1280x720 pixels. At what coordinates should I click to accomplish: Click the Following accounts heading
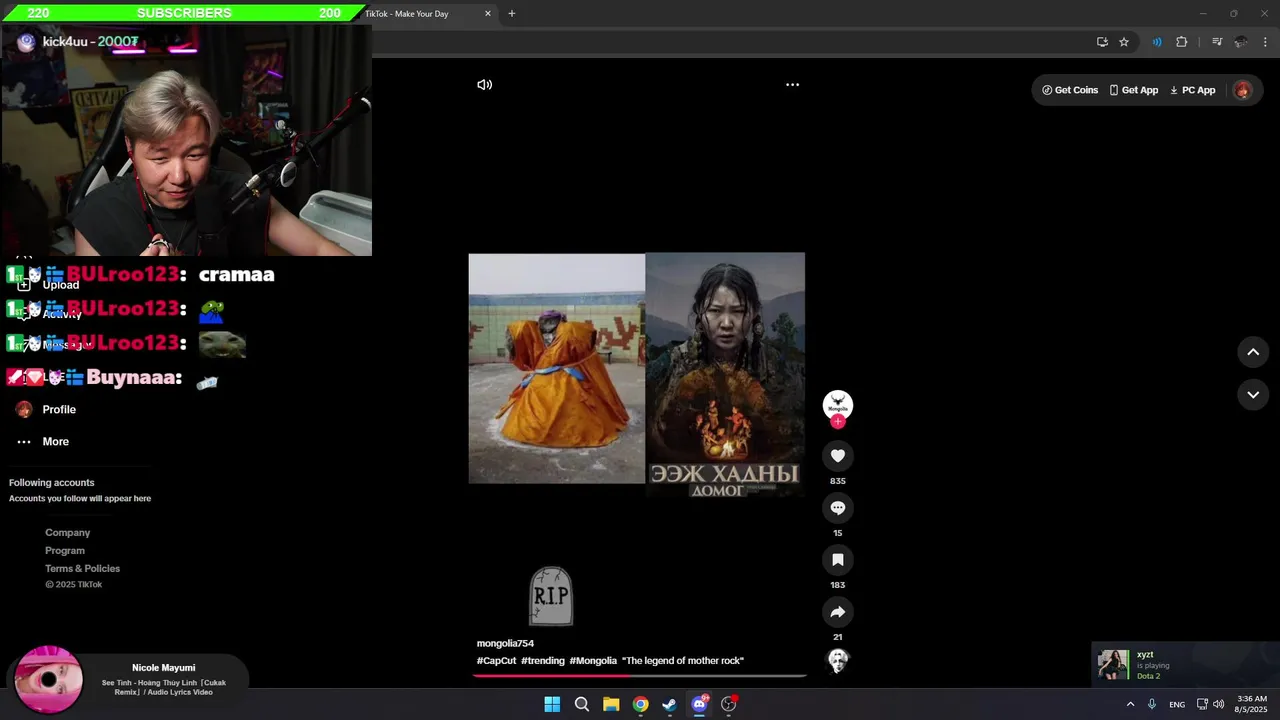click(x=52, y=483)
